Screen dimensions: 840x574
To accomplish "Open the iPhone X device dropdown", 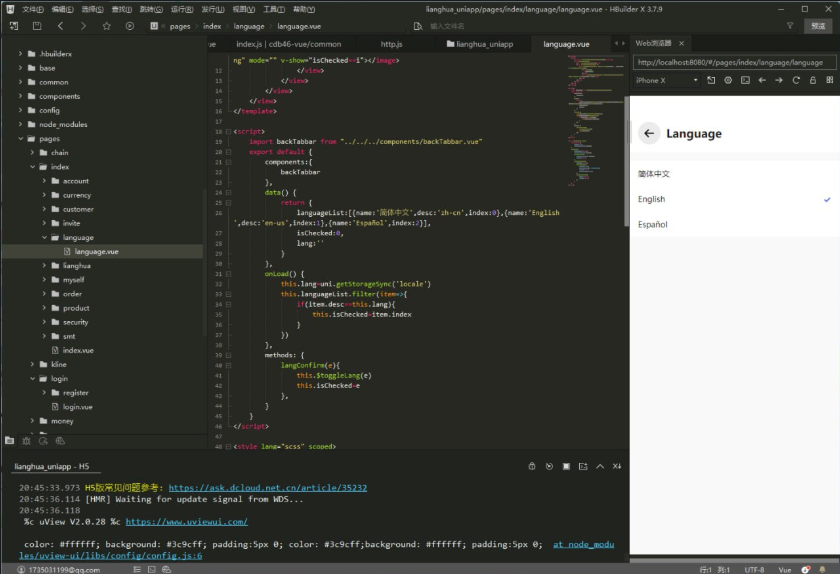I will (x=666, y=80).
